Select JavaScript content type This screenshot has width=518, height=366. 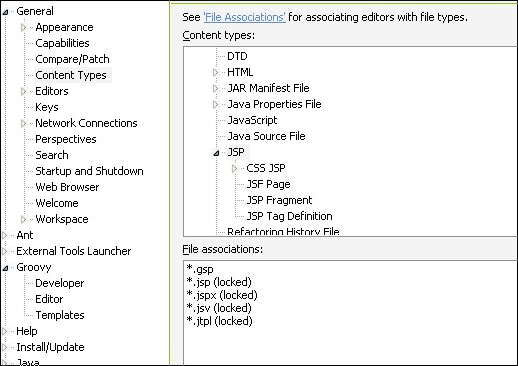(252, 120)
